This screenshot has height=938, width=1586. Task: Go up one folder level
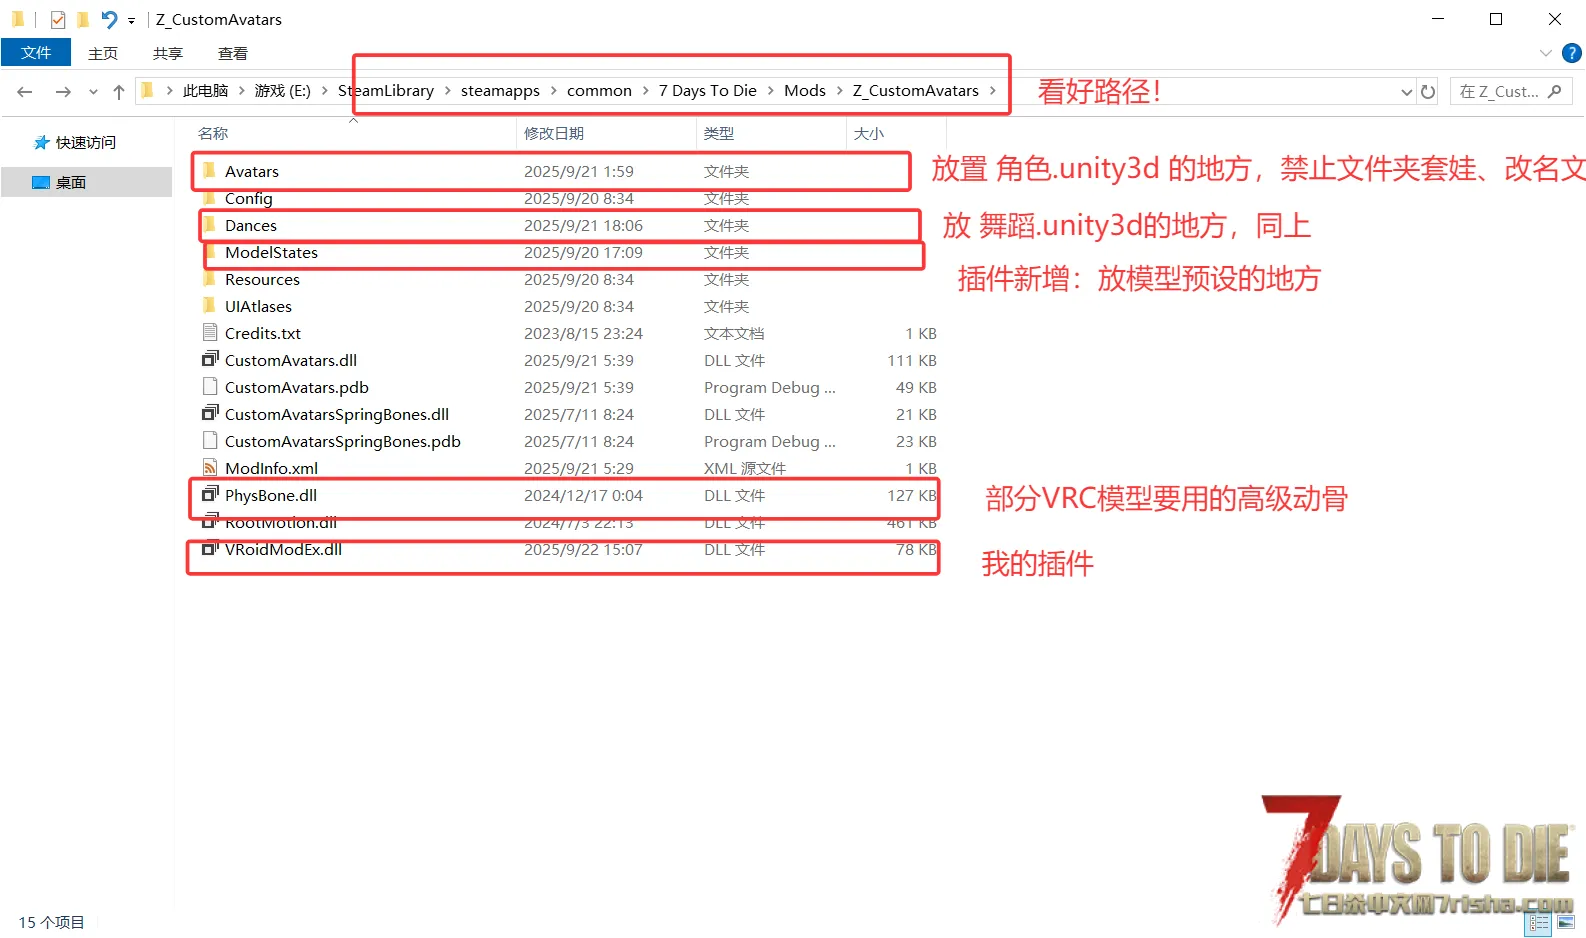119,92
